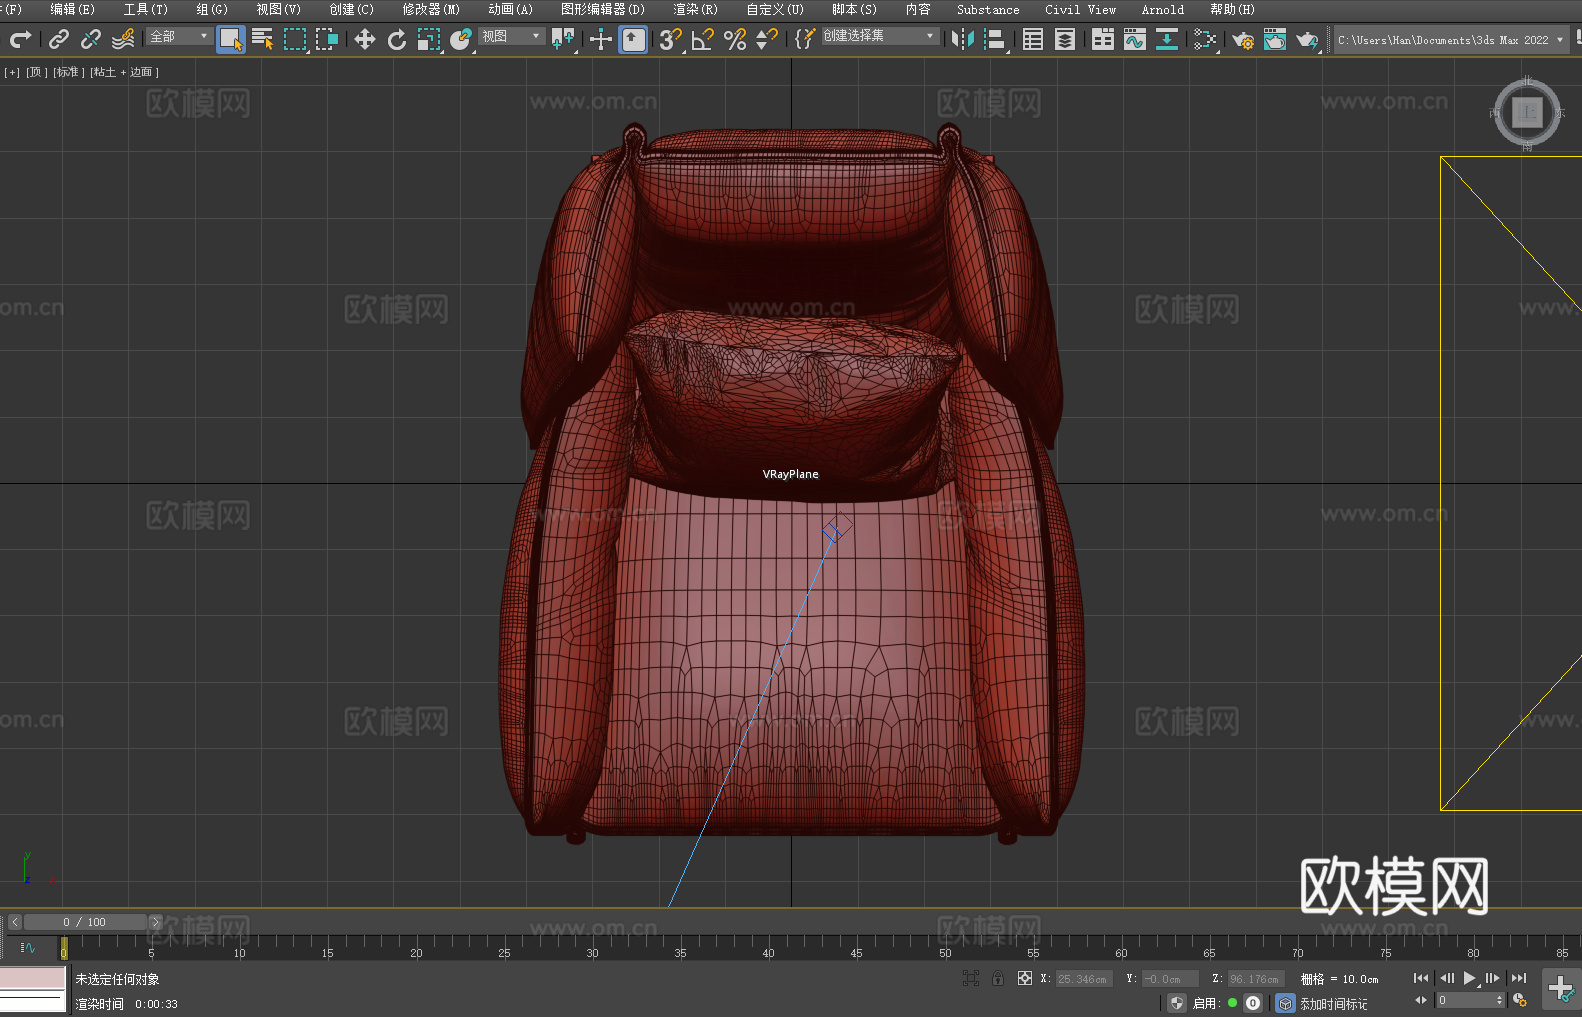Viewport: 1582px width, 1017px height.
Task: Select the Unlink selection tool
Action: click(x=91, y=39)
